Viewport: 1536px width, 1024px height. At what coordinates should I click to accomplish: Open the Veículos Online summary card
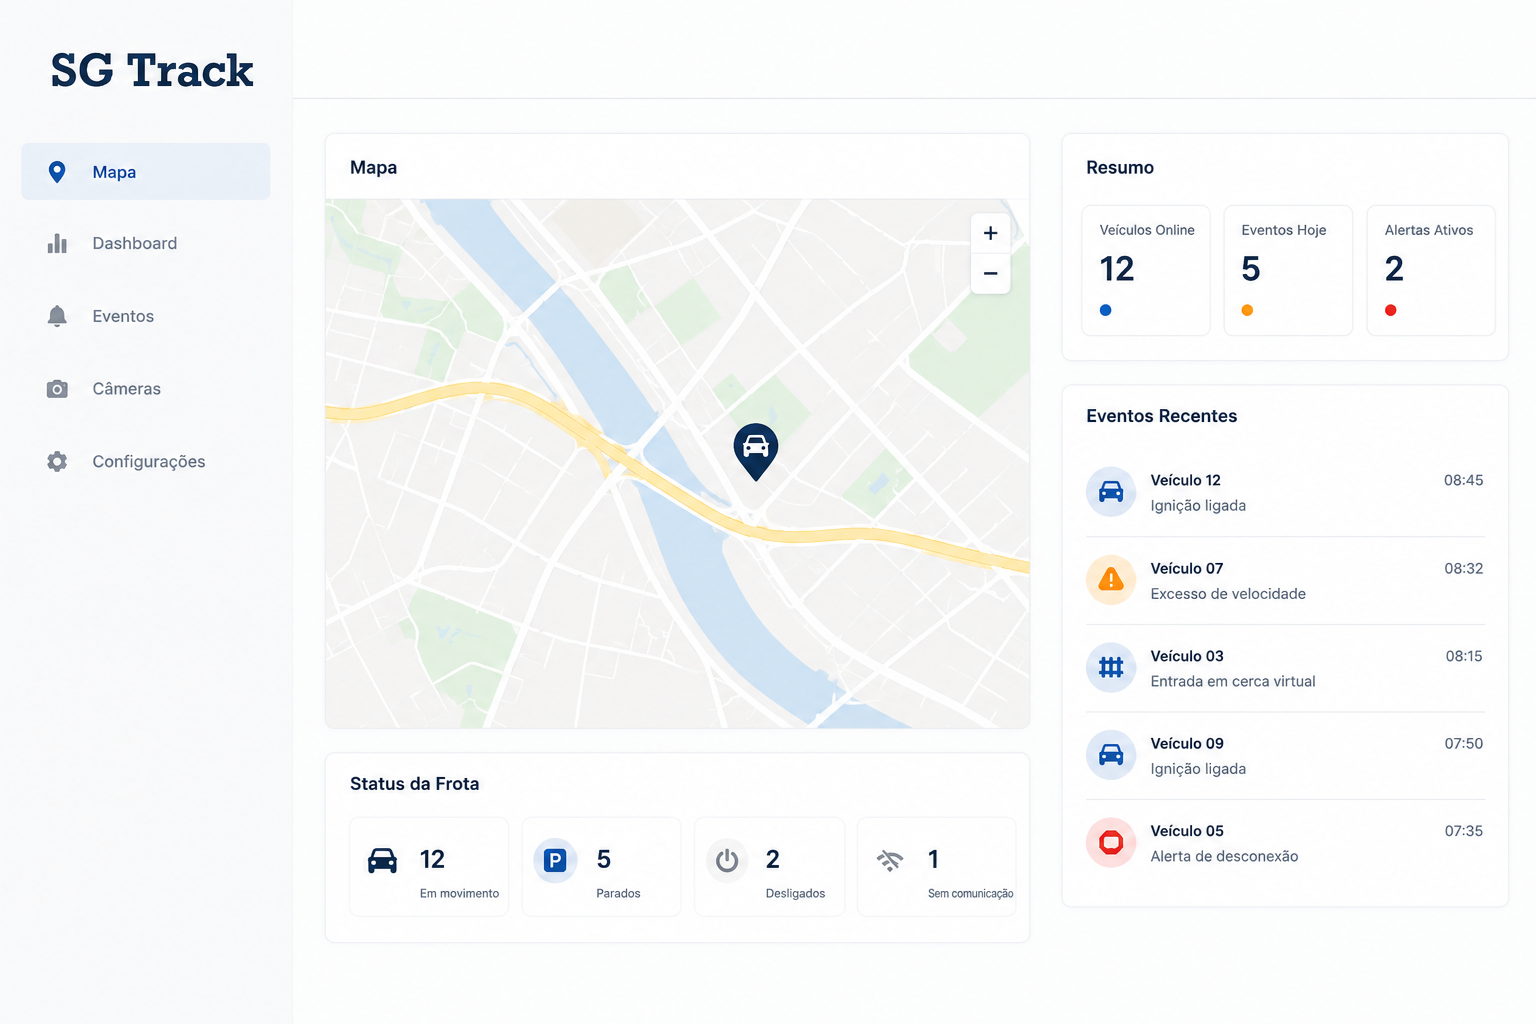coord(1146,270)
